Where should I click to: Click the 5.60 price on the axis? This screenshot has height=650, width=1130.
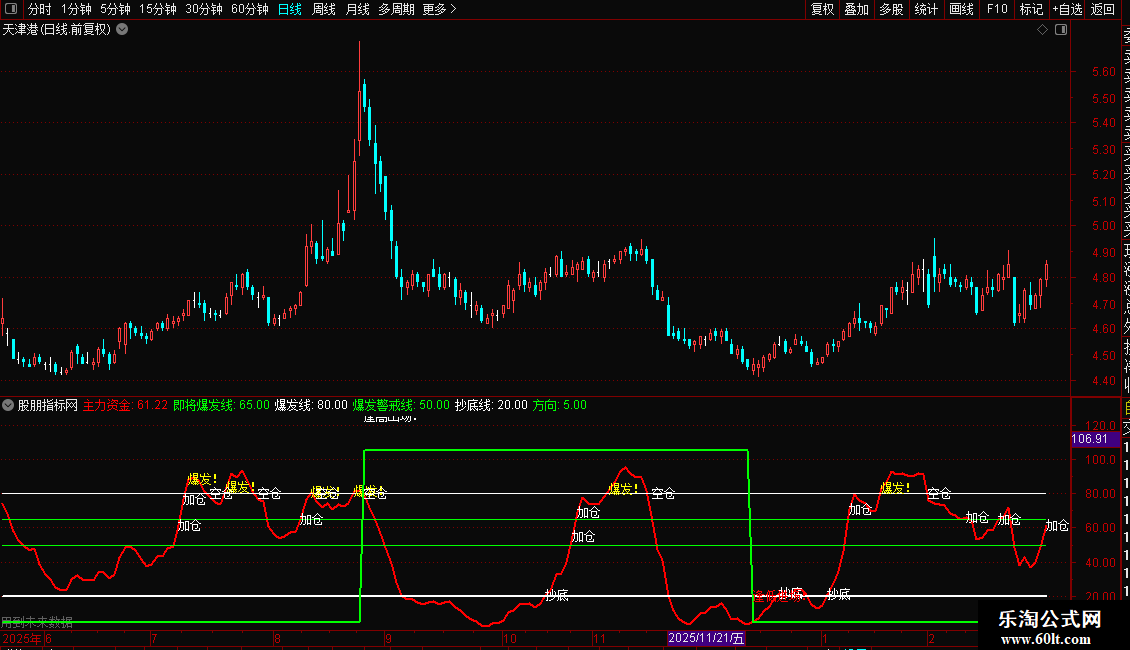[1103, 71]
